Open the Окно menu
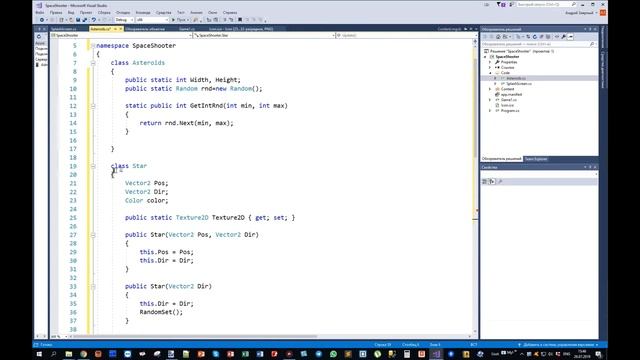 [x=213, y=13]
